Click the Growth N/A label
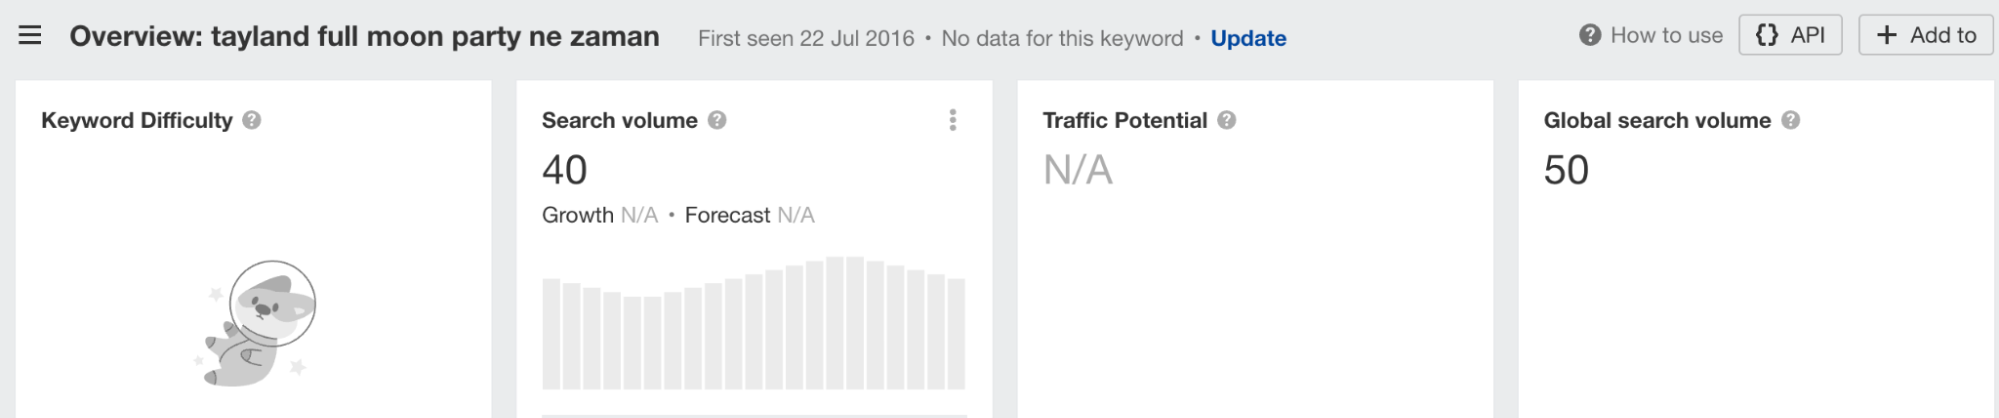Viewport: 1999px width, 418px height. pyautogui.click(x=600, y=215)
